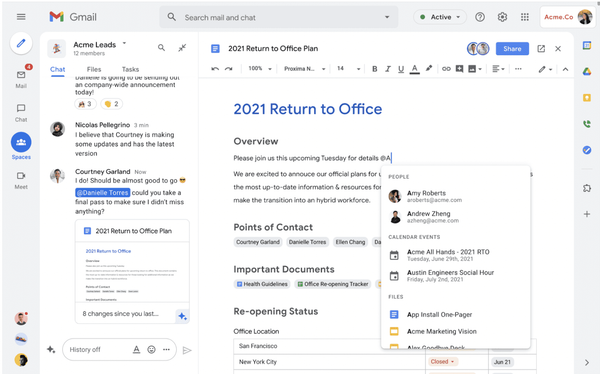Toggle bold formatting
The height and width of the screenshot is (374, 600).
coord(375,69)
